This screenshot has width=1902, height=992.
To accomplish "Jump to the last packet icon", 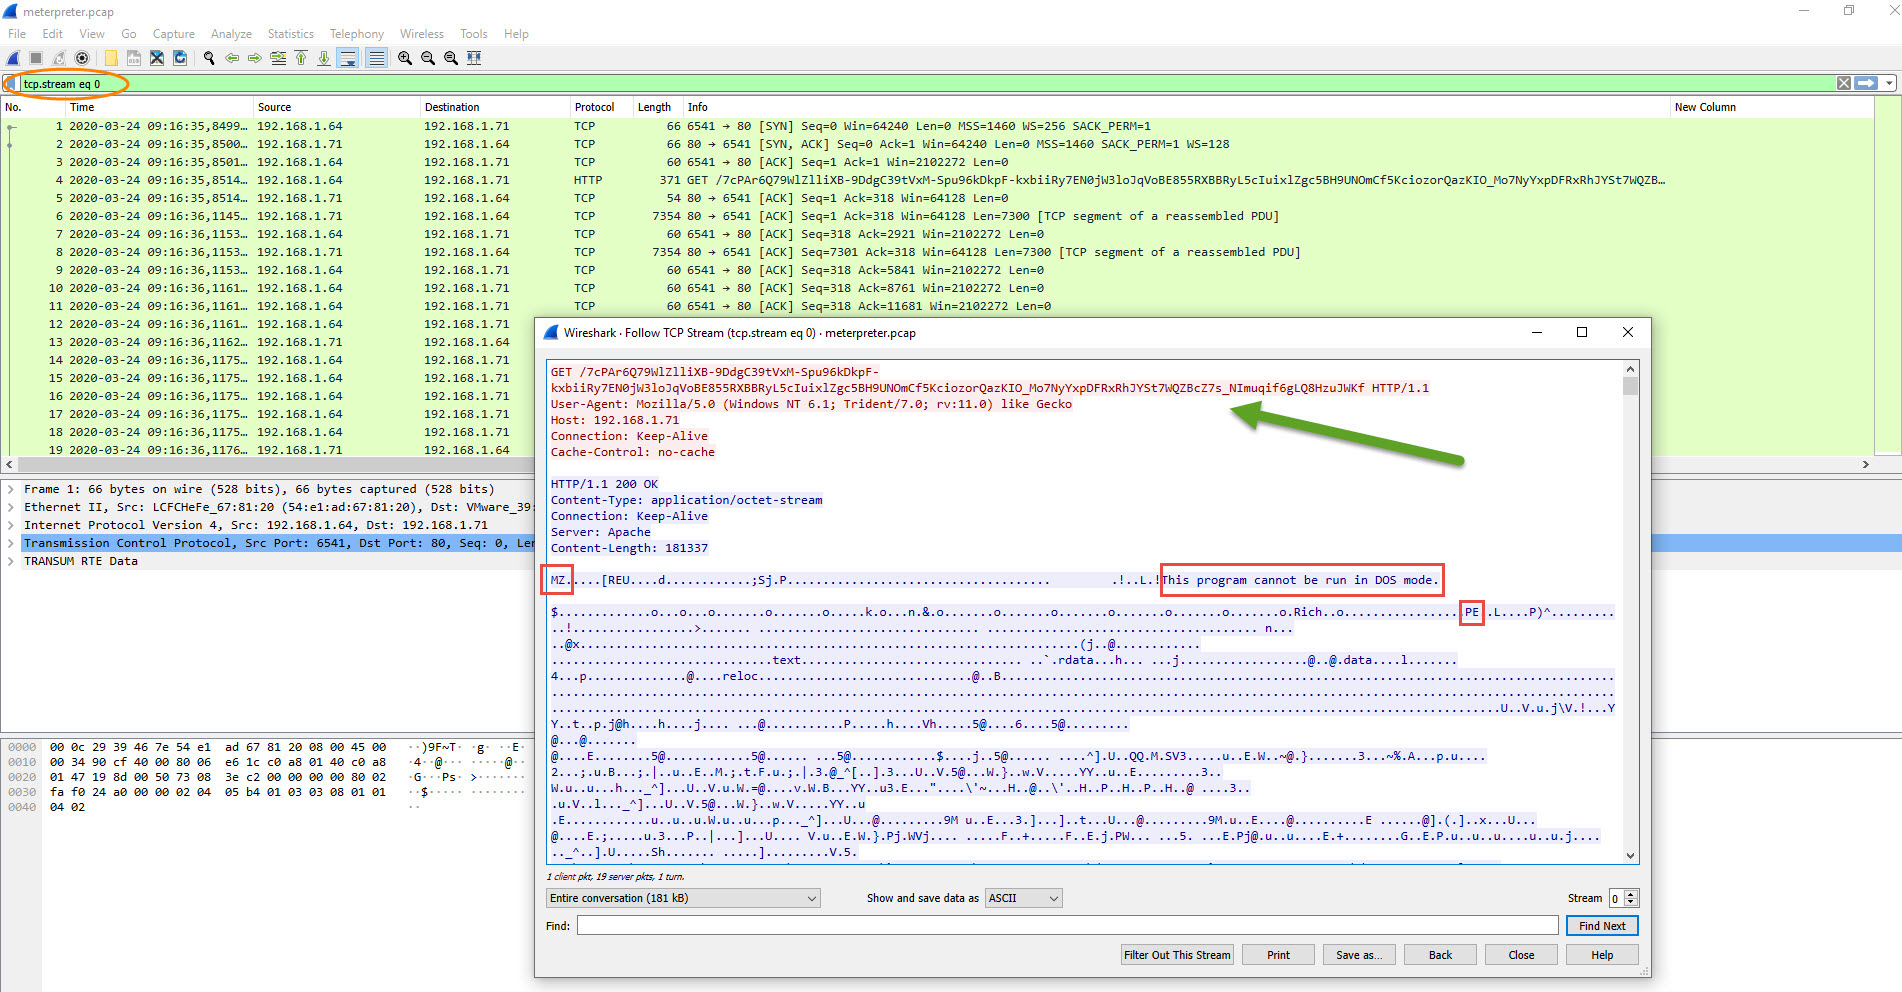I will point(324,58).
